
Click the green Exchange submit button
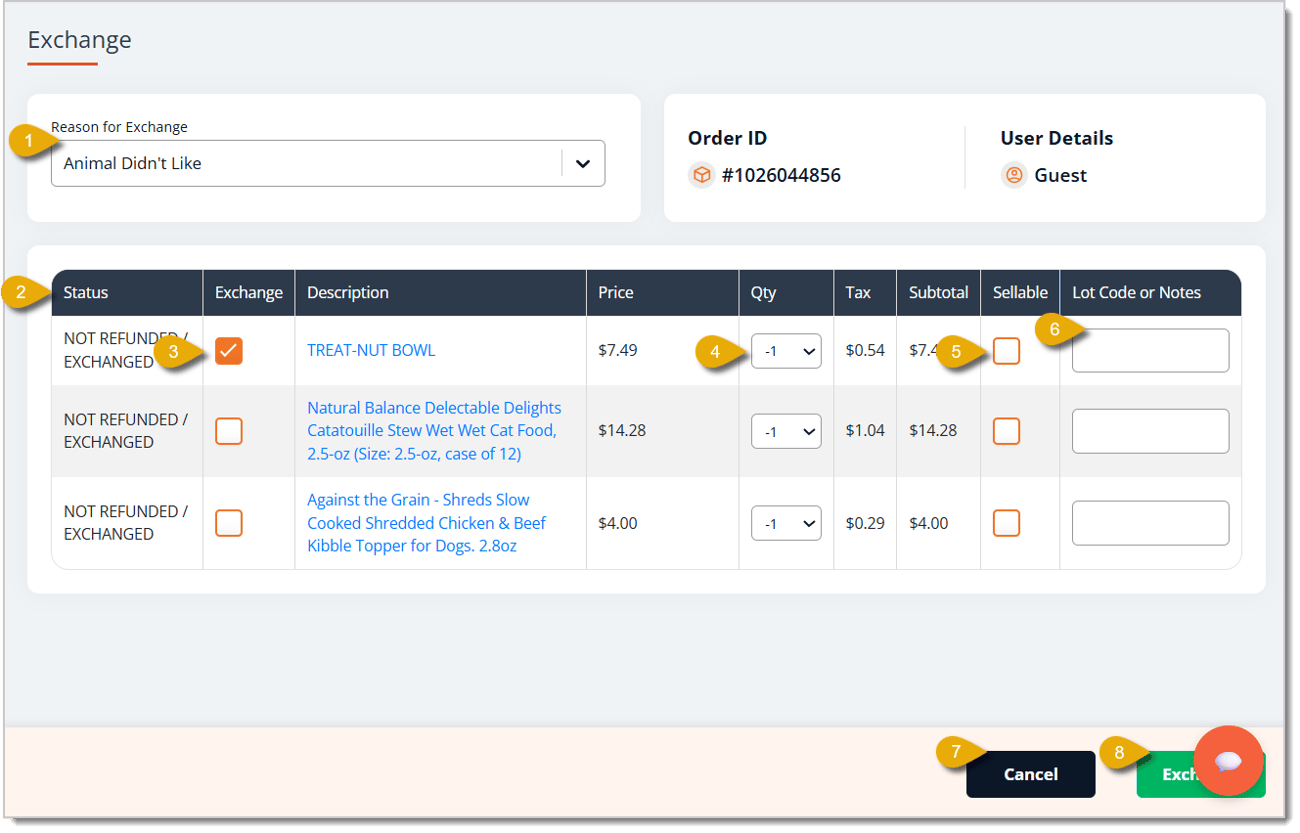pos(1200,774)
